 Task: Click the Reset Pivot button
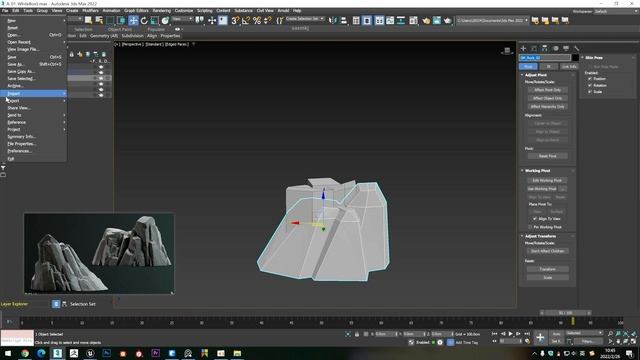click(x=547, y=156)
